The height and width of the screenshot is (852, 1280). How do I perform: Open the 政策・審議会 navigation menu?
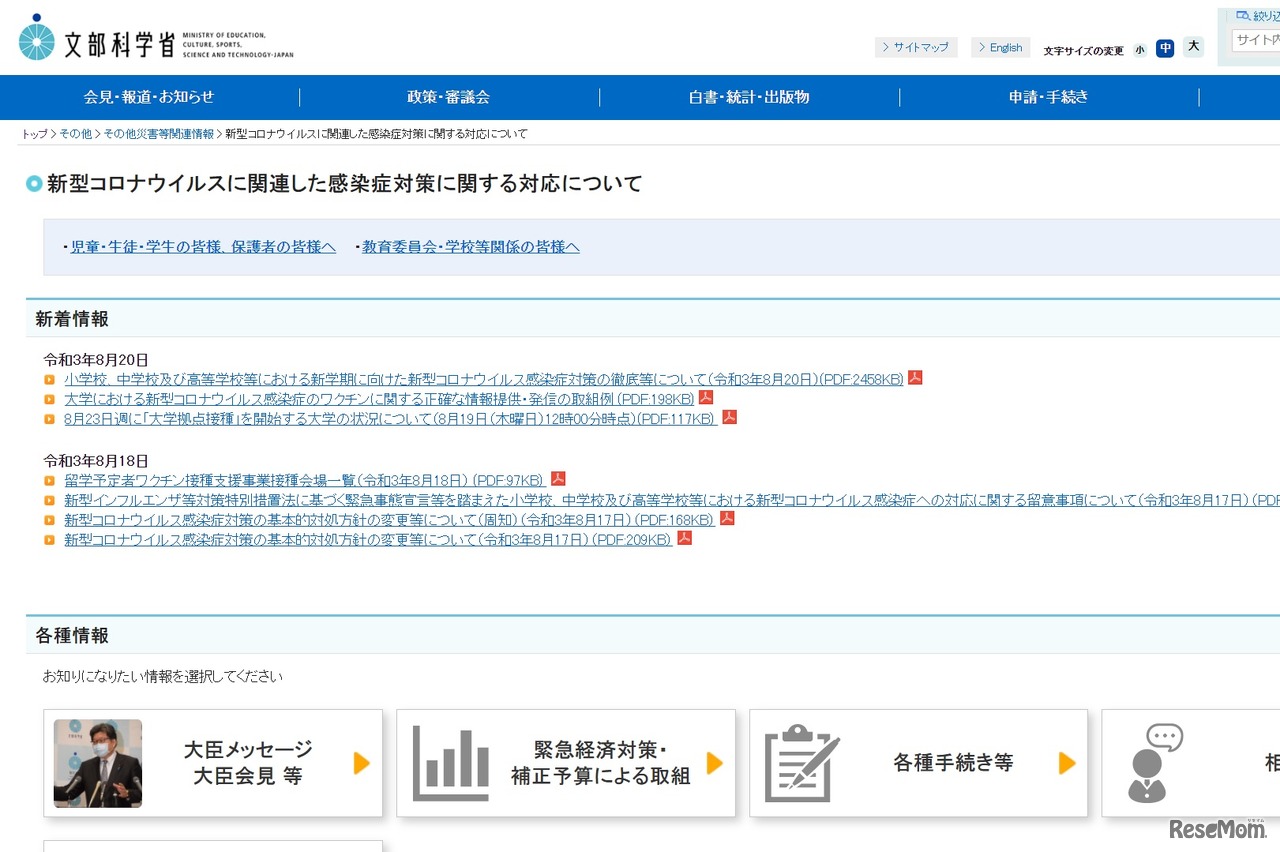[x=449, y=97]
